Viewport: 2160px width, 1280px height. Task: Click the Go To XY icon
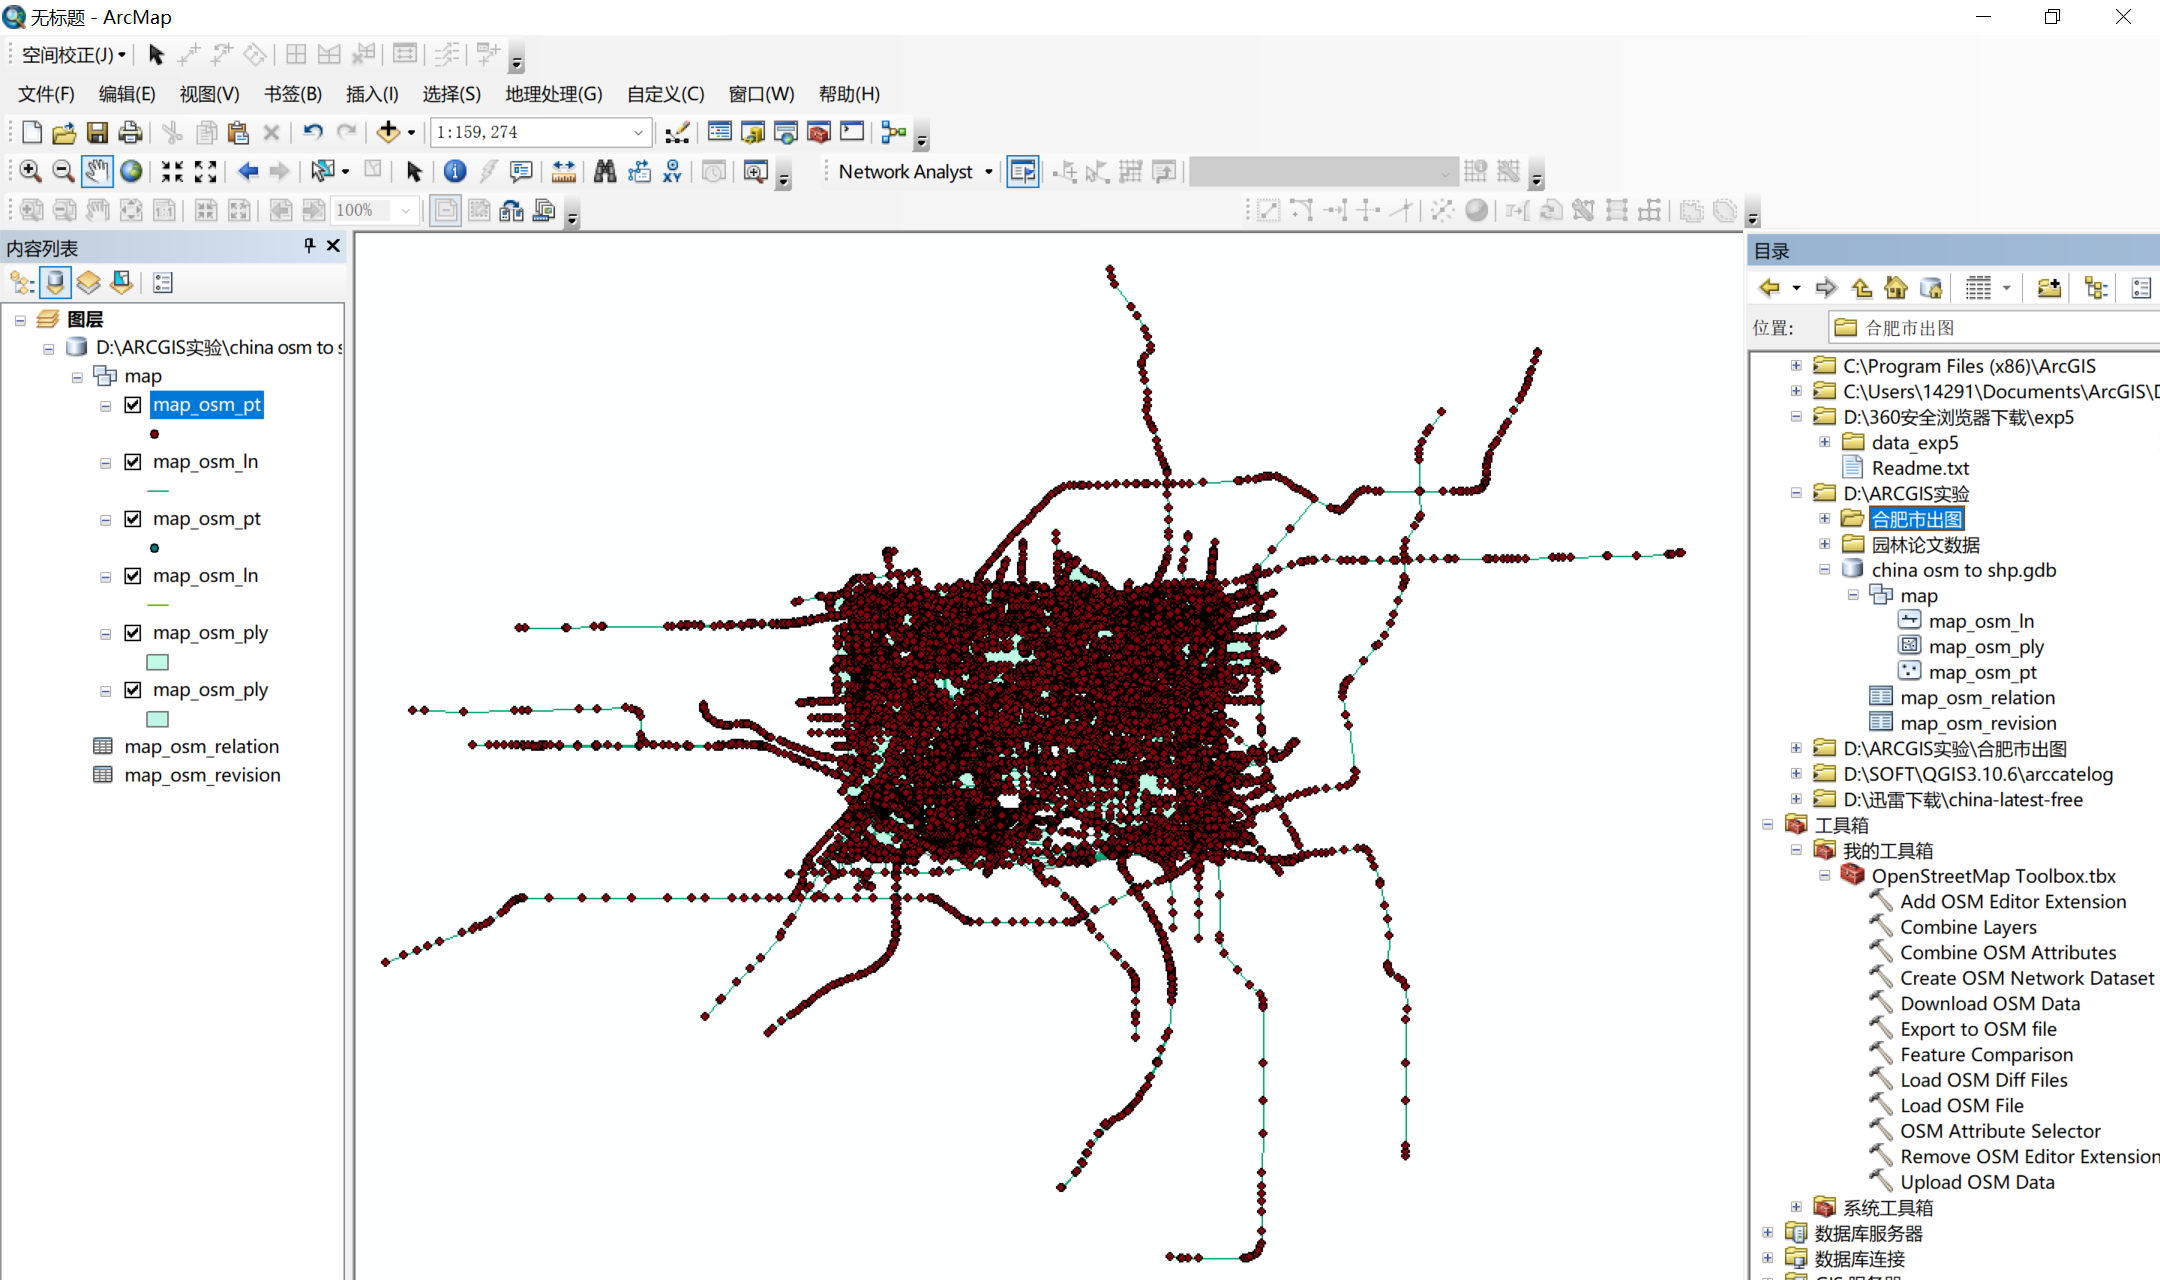pyautogui.click(x=672, y=171)
